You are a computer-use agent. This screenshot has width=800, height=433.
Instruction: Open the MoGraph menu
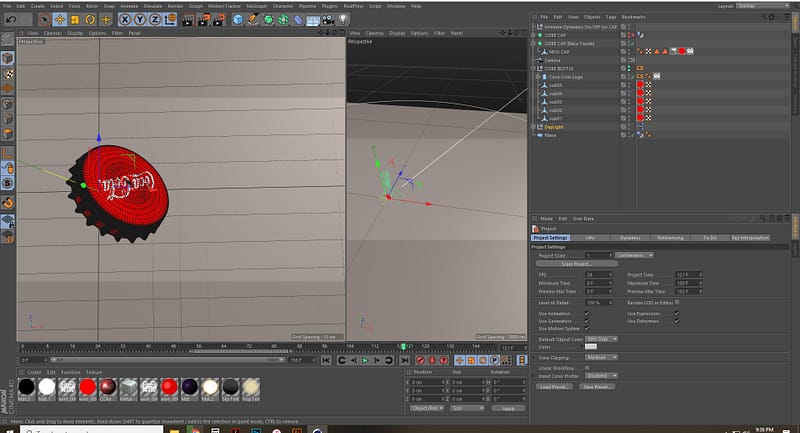257,6
